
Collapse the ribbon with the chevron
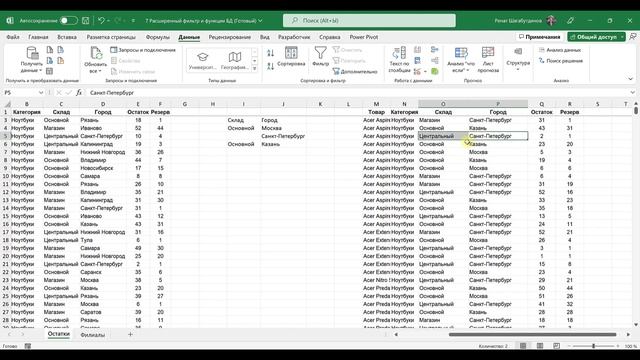click(630, 79)
